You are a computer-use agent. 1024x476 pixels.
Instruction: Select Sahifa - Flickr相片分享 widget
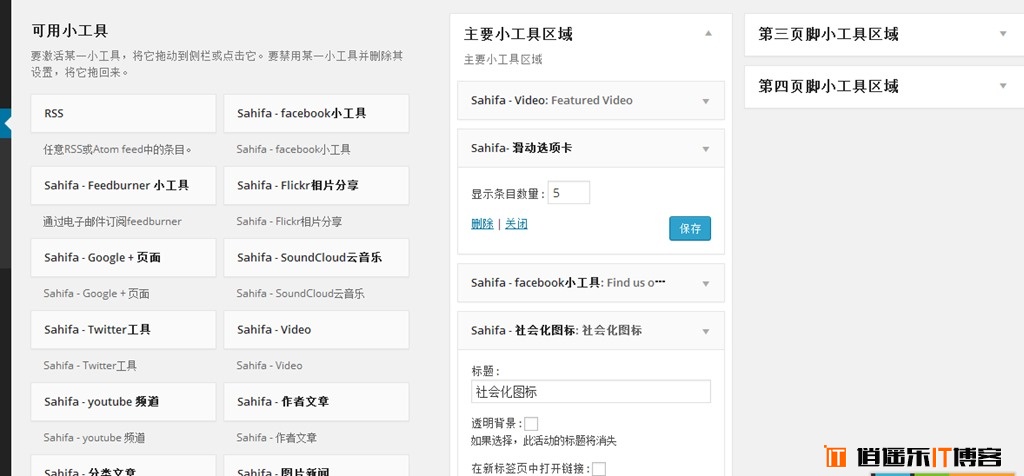(x=316, y=185)
